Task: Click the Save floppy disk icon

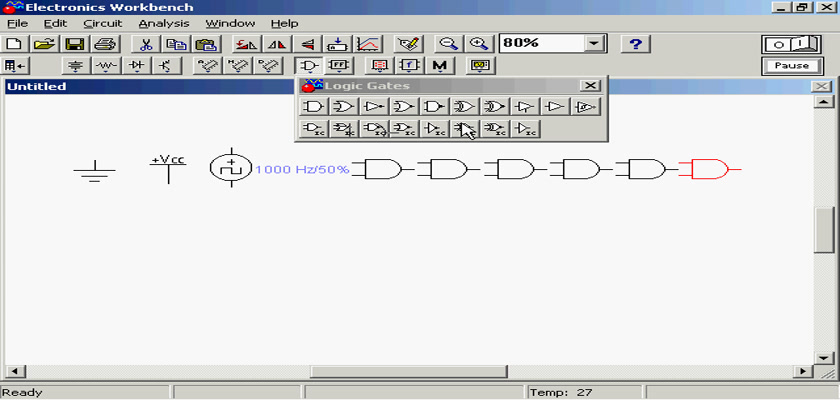Action: coord(75,44)
